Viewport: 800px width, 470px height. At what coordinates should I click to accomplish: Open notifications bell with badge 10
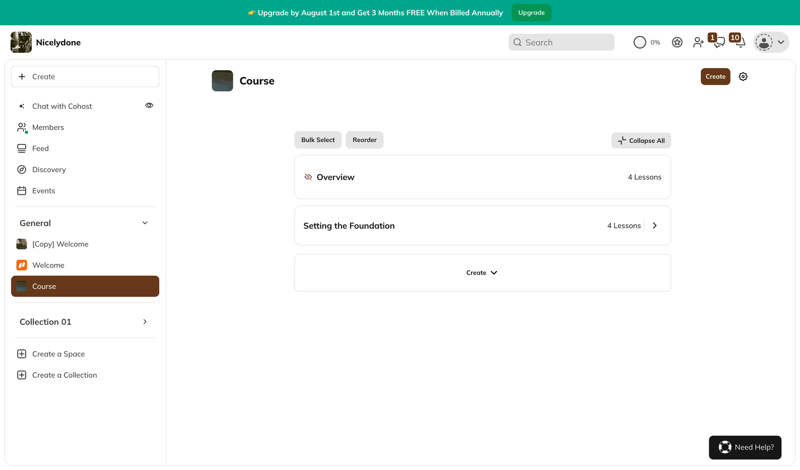click(738, 41)
